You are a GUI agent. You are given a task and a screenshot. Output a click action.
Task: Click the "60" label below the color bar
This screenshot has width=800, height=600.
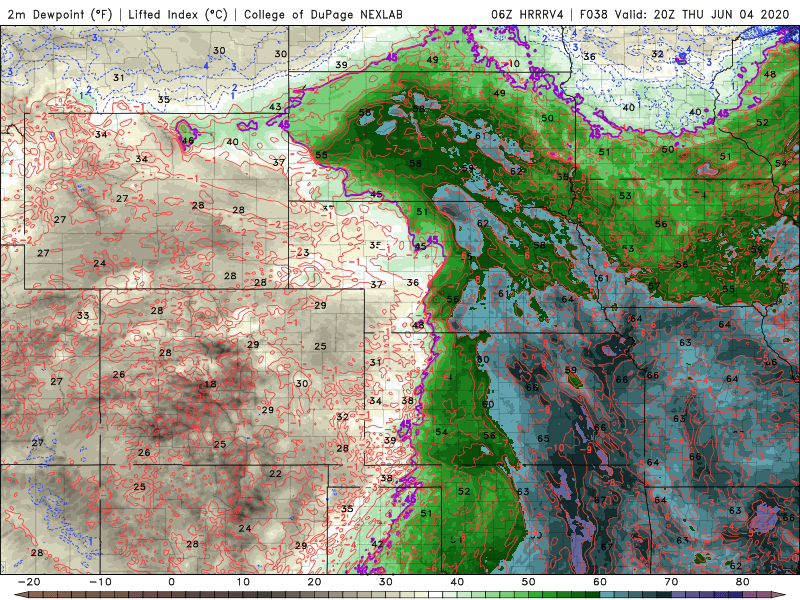[x=600, y=582]
